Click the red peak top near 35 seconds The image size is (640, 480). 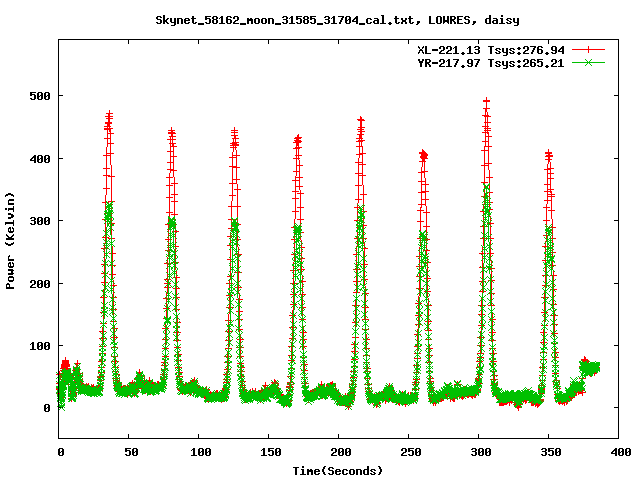109,114
